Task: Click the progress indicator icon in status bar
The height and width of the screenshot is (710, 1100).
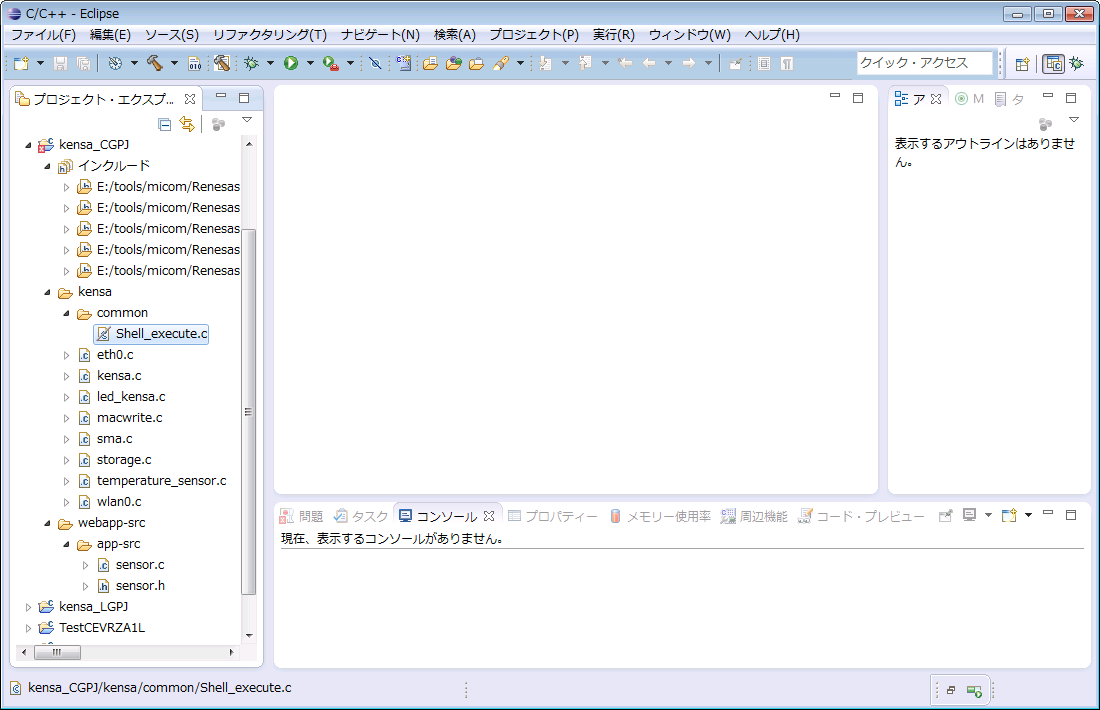Action: pyautogui.click(x=974, y=691)
